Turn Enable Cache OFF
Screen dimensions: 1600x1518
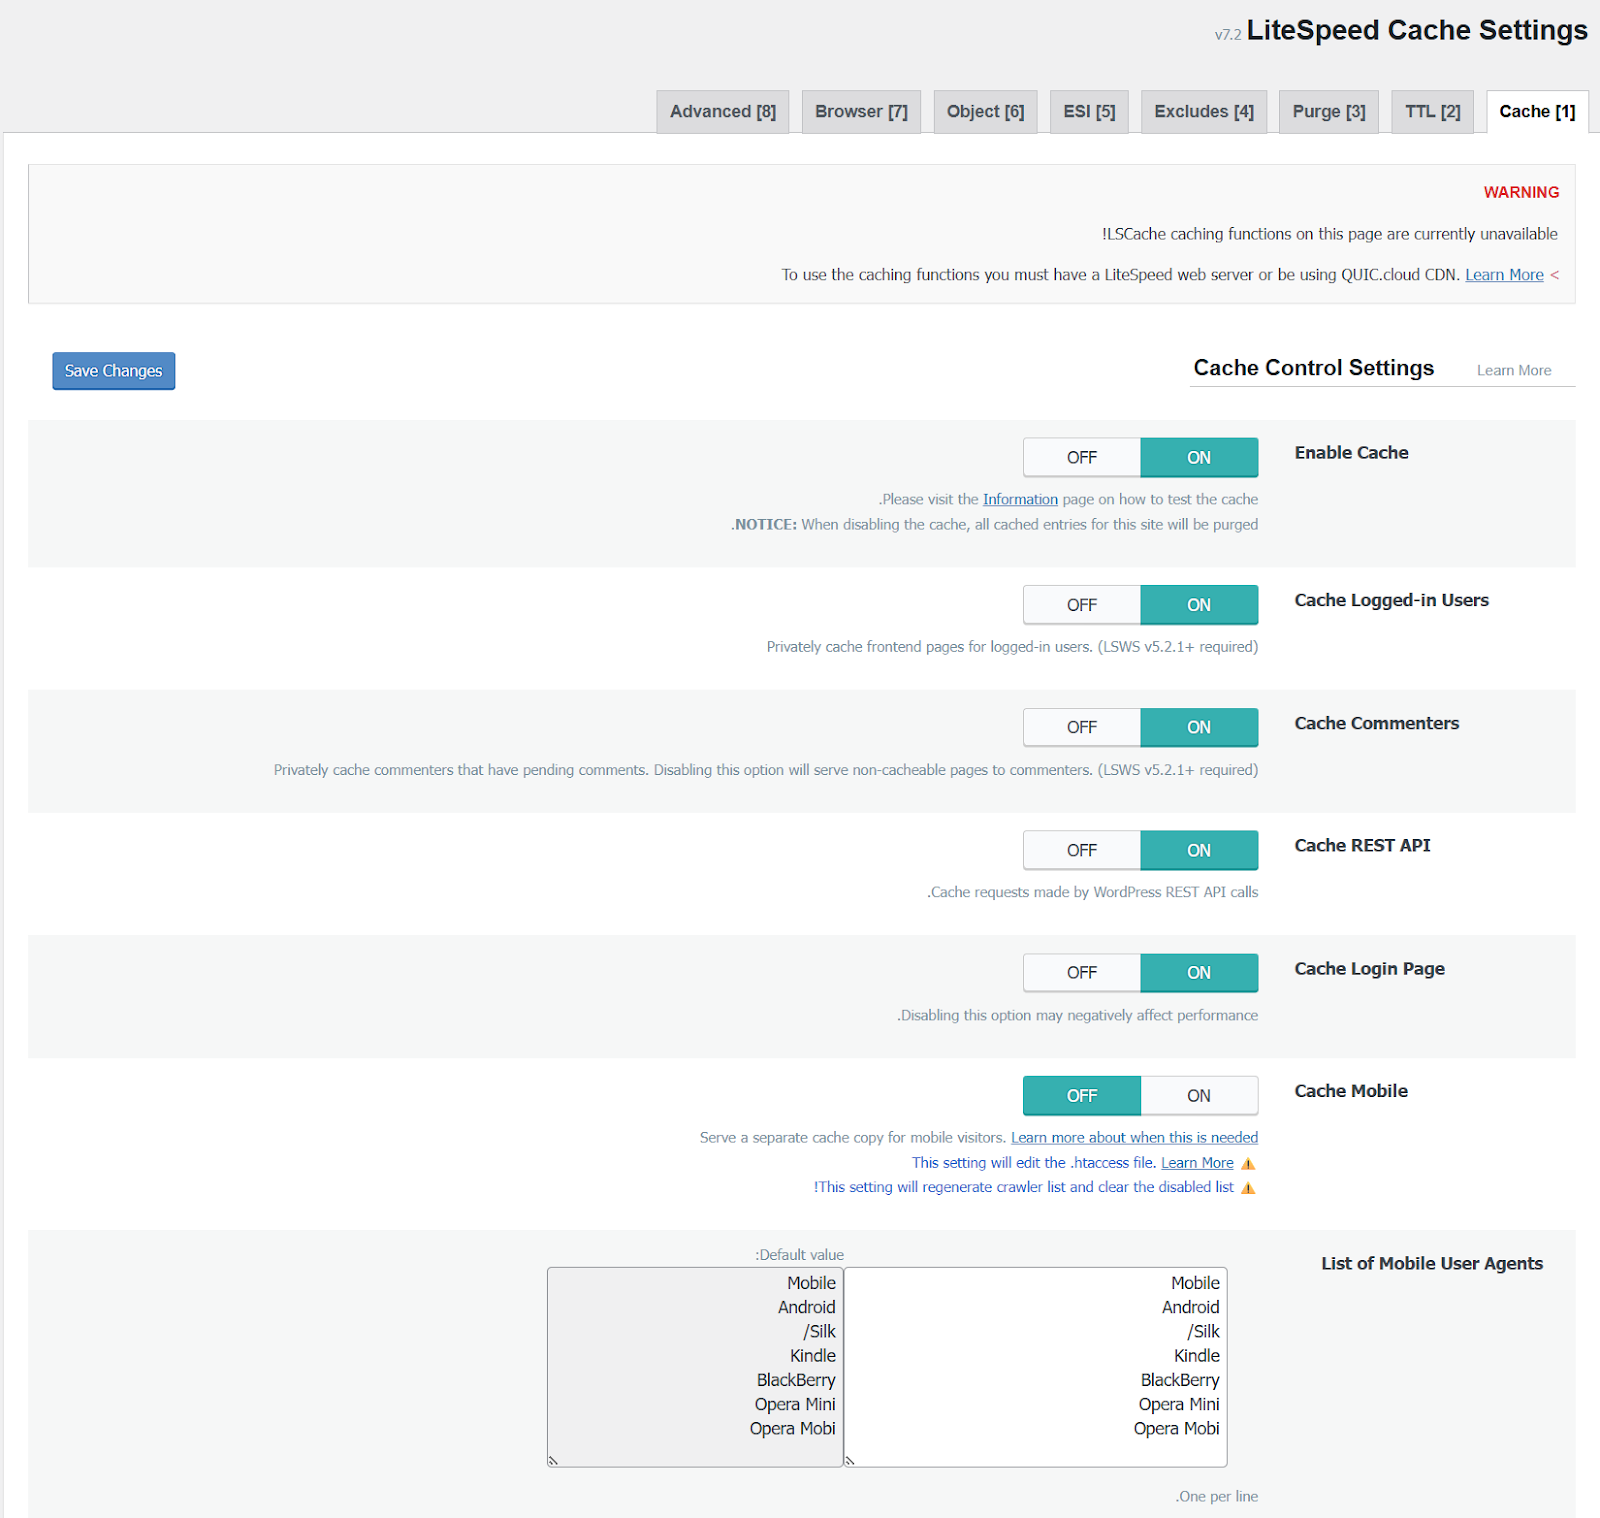click(1081, 458)
